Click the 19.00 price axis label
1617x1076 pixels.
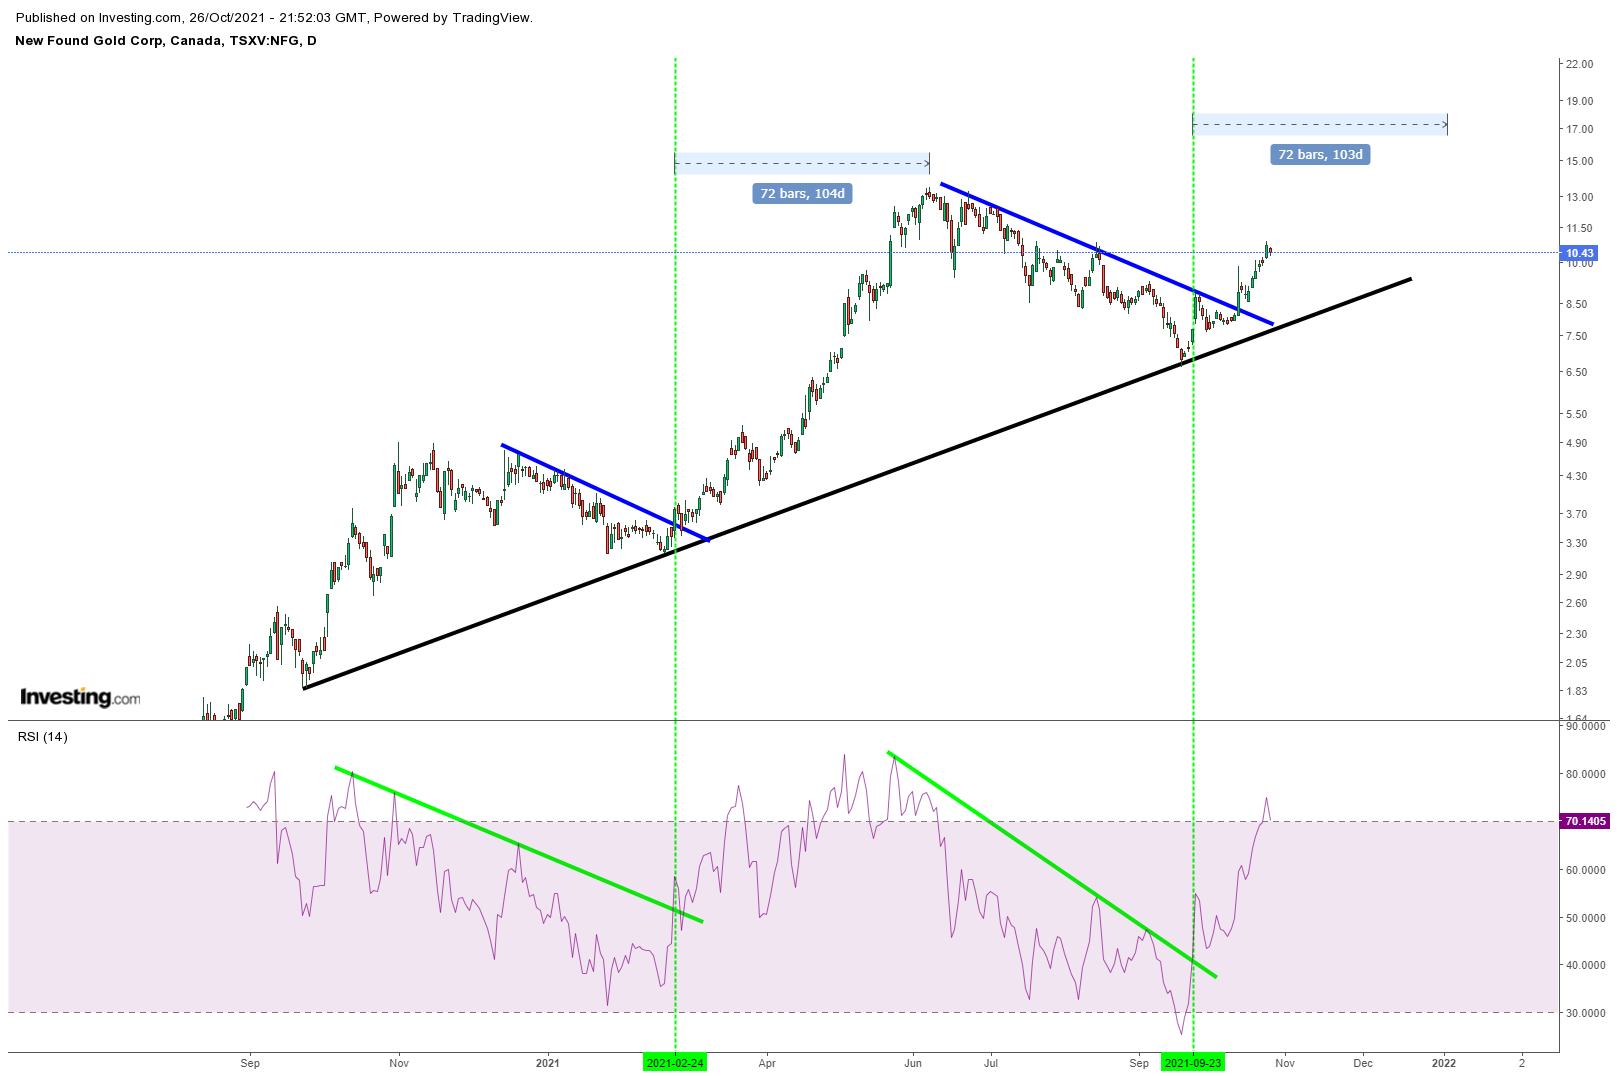(1580, 101)
